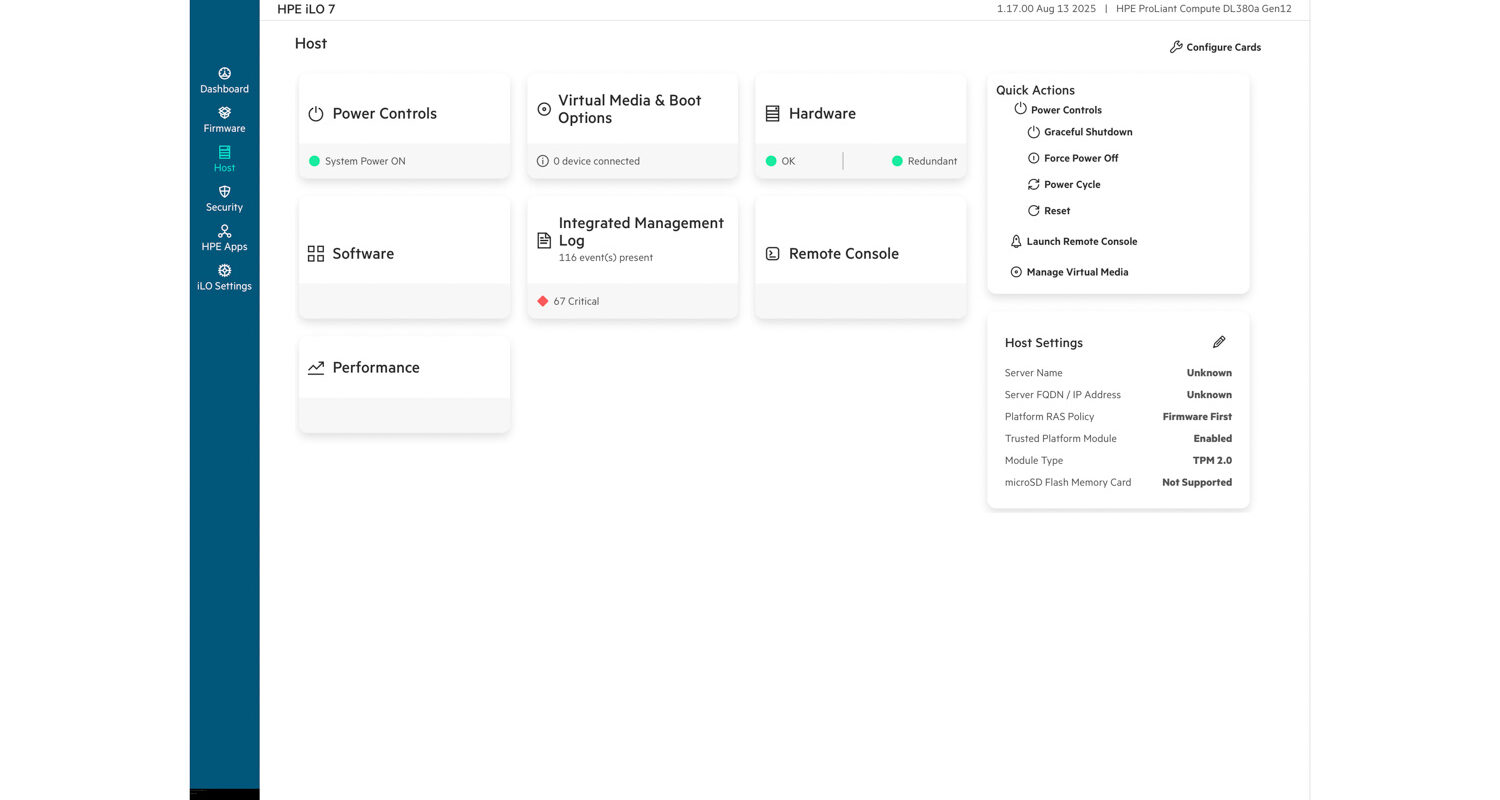Open the Firmware section icon
This screenshot has height=800, width=1500.
click(224, 113)
